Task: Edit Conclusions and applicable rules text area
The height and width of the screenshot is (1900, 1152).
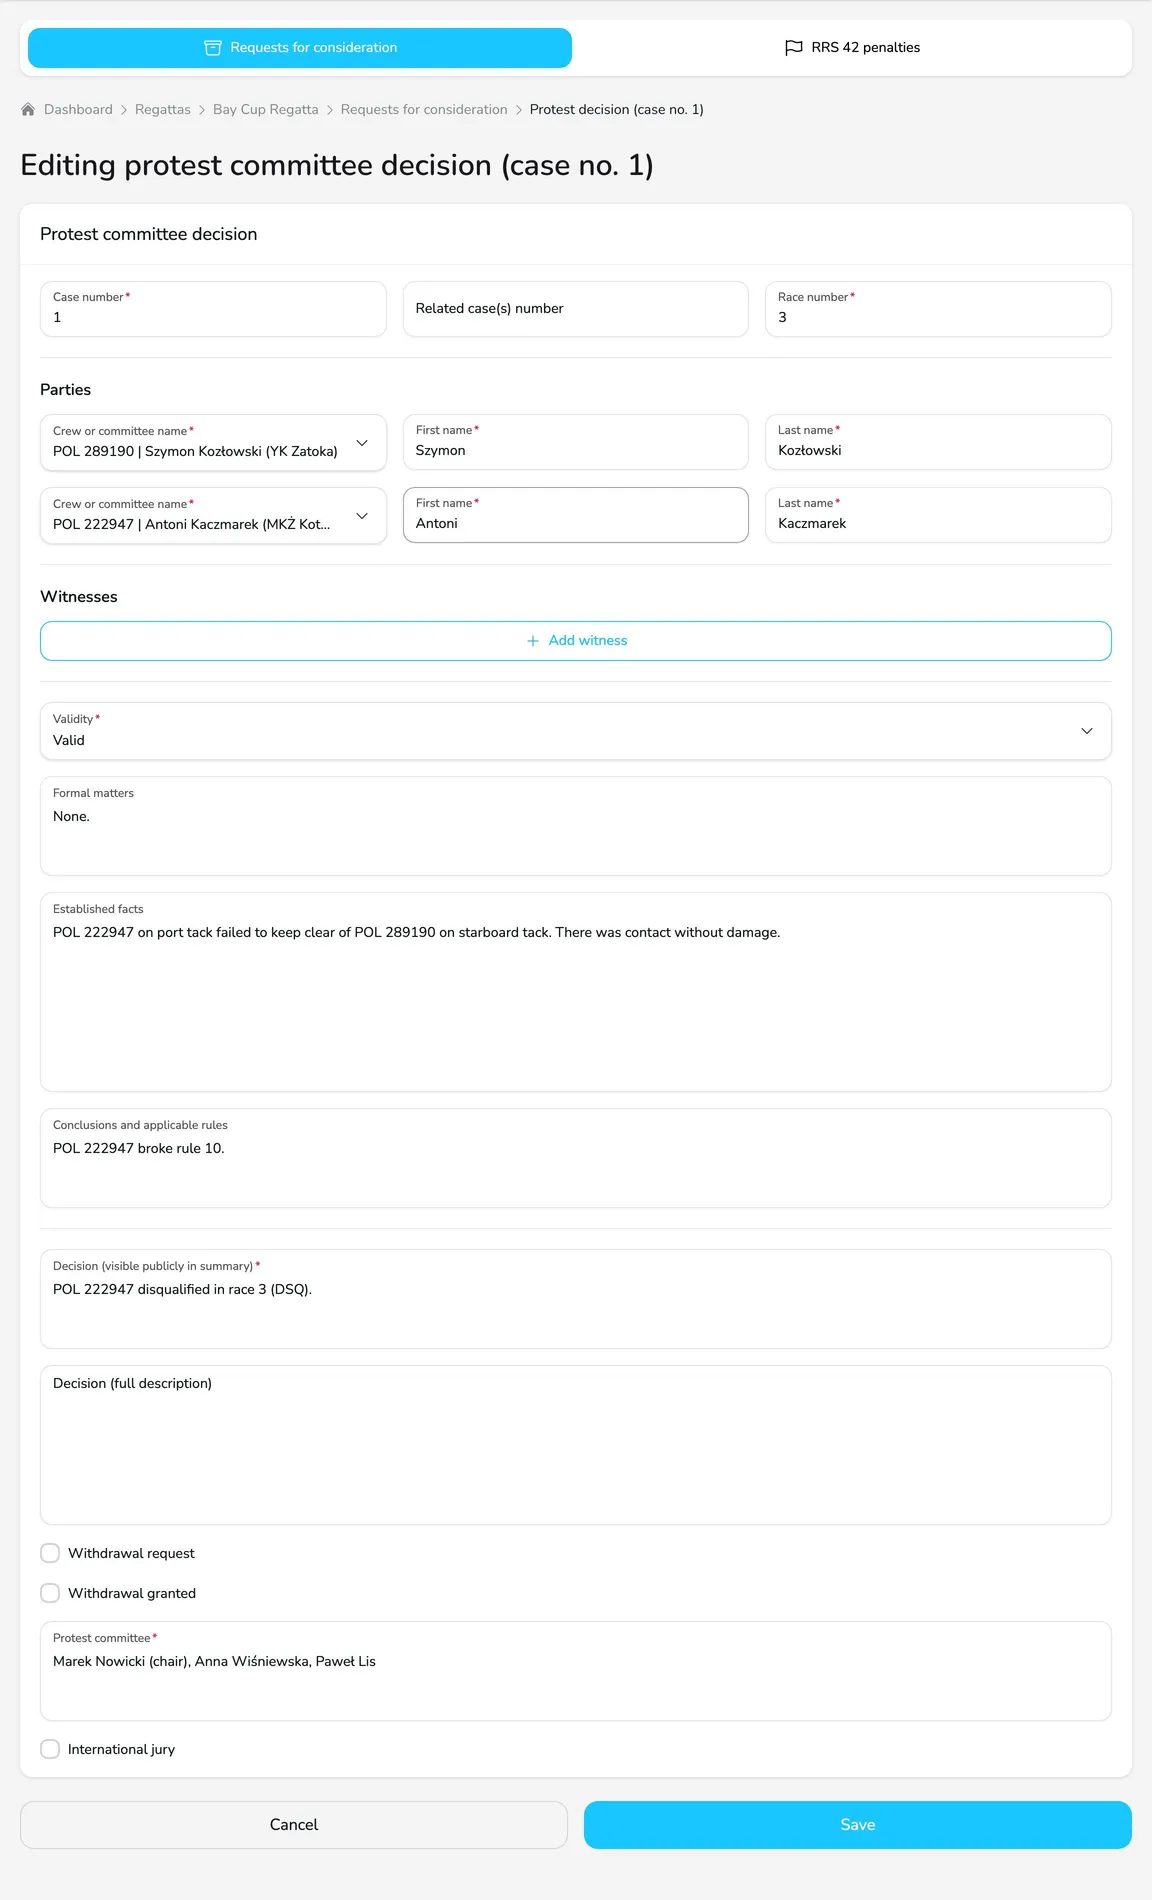Action: point(576,1158)
